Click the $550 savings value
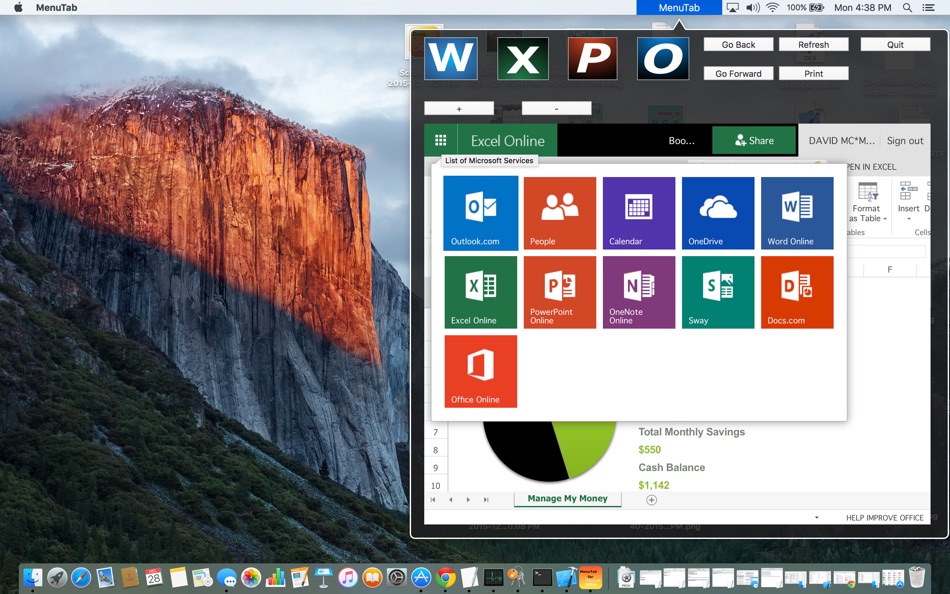Screen dimensions: 950x594 tap(649, 450)
